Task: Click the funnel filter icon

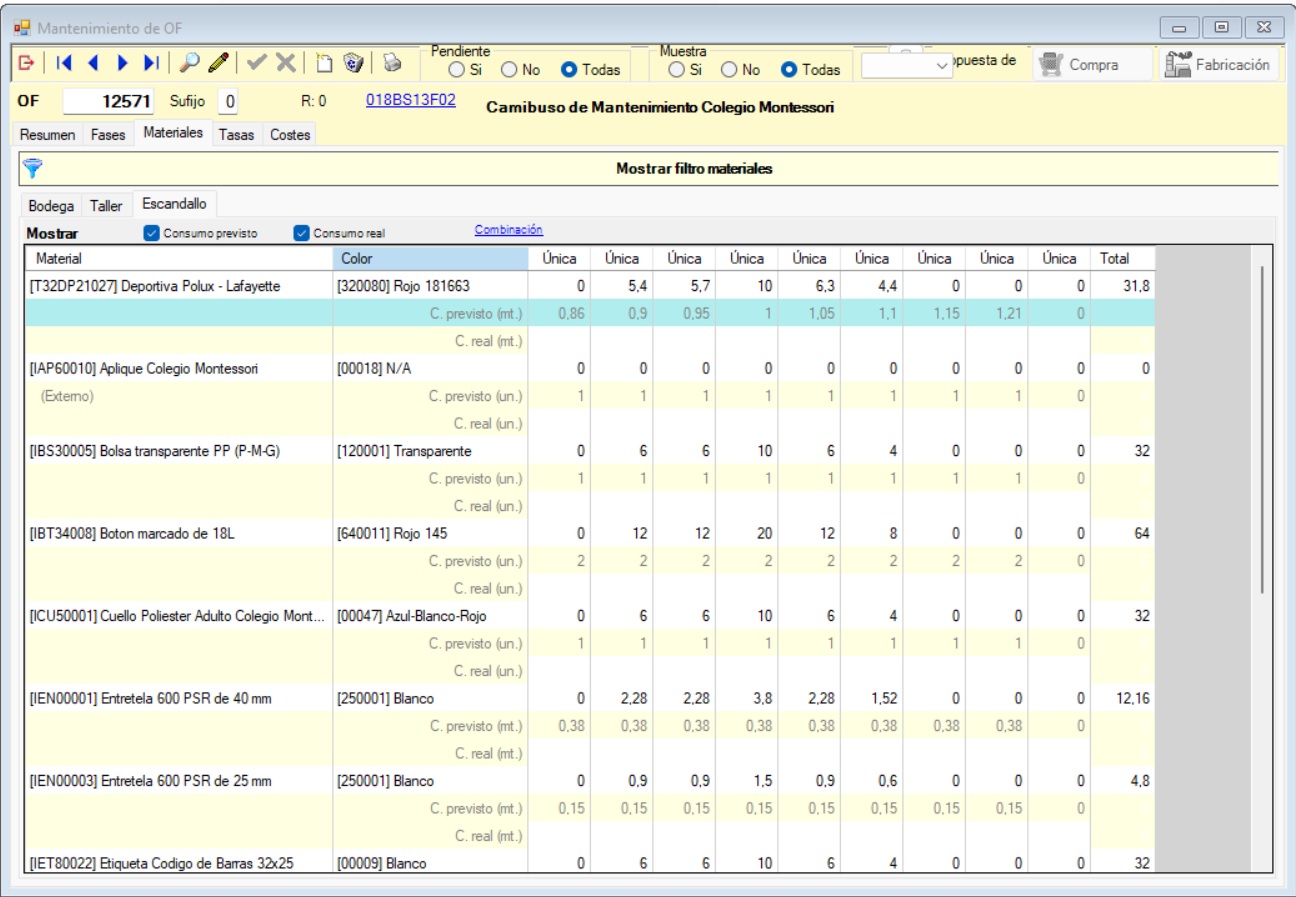Action: 32,169
